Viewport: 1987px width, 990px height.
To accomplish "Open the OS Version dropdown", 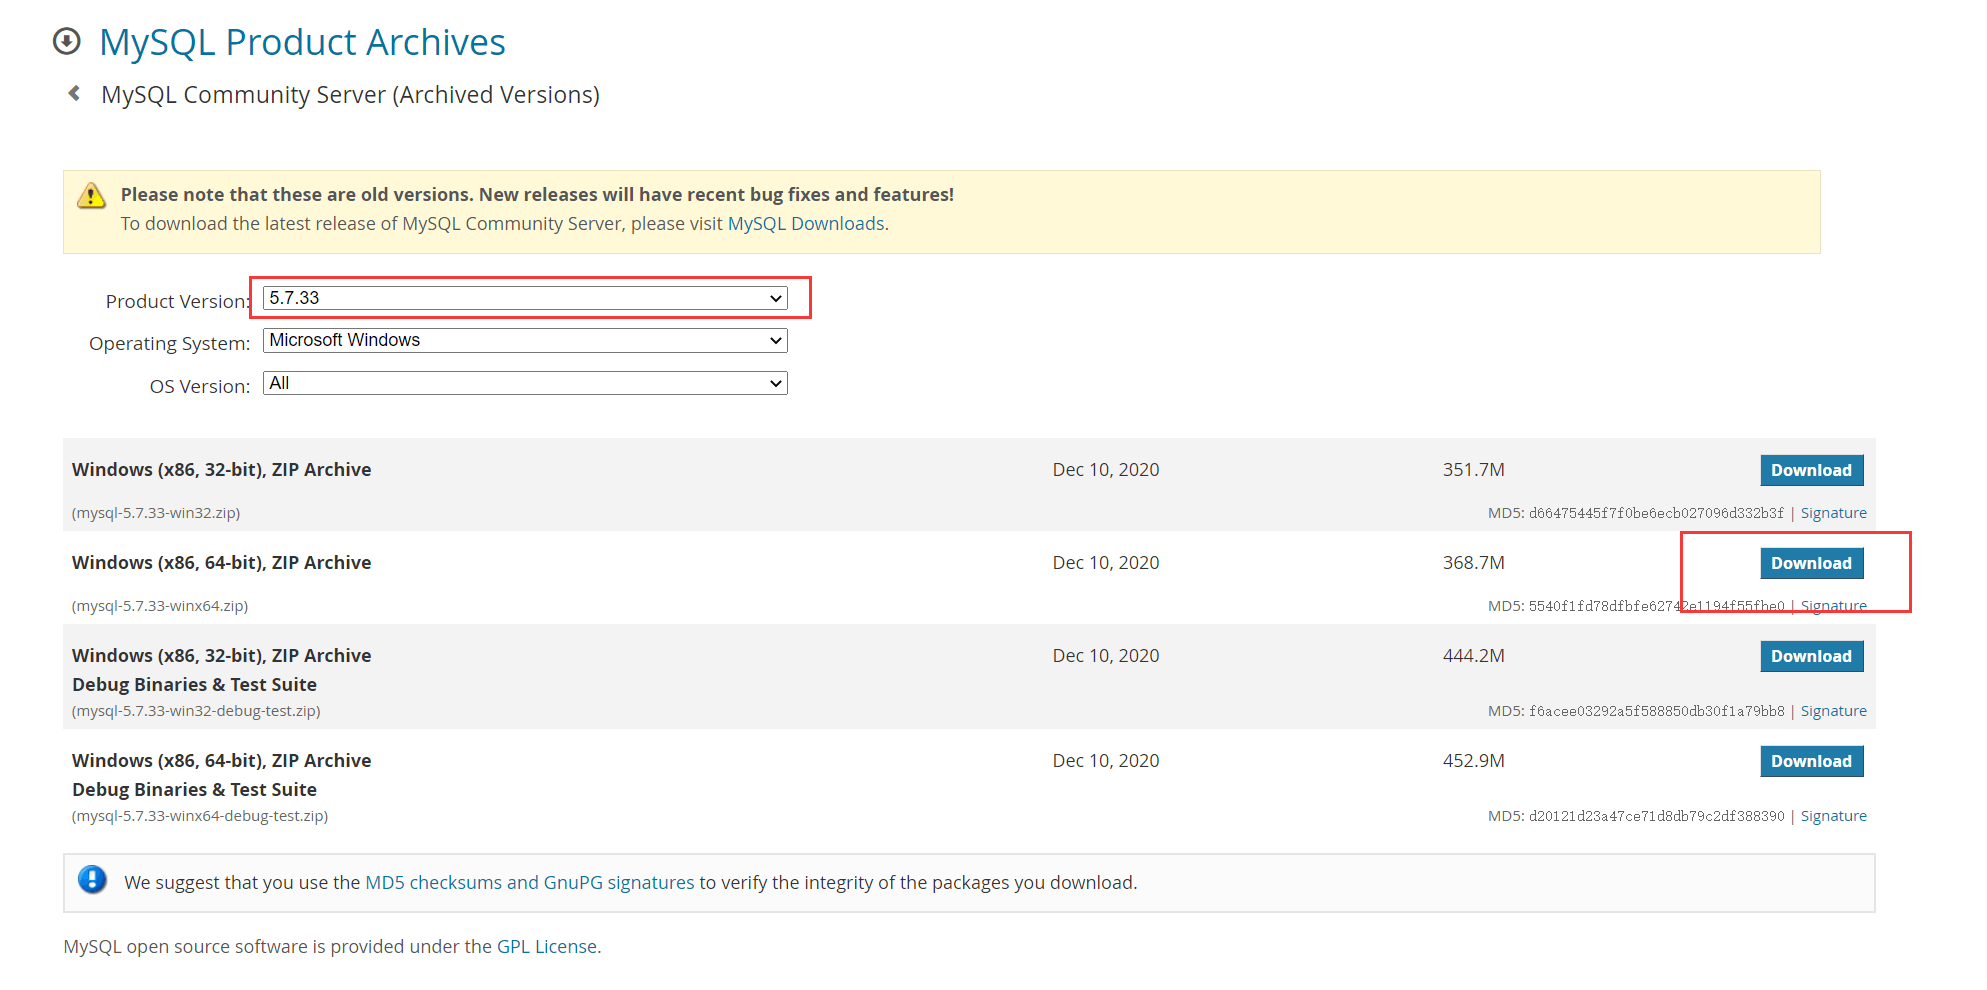I will pyautogui.click(x=525, y=384).
